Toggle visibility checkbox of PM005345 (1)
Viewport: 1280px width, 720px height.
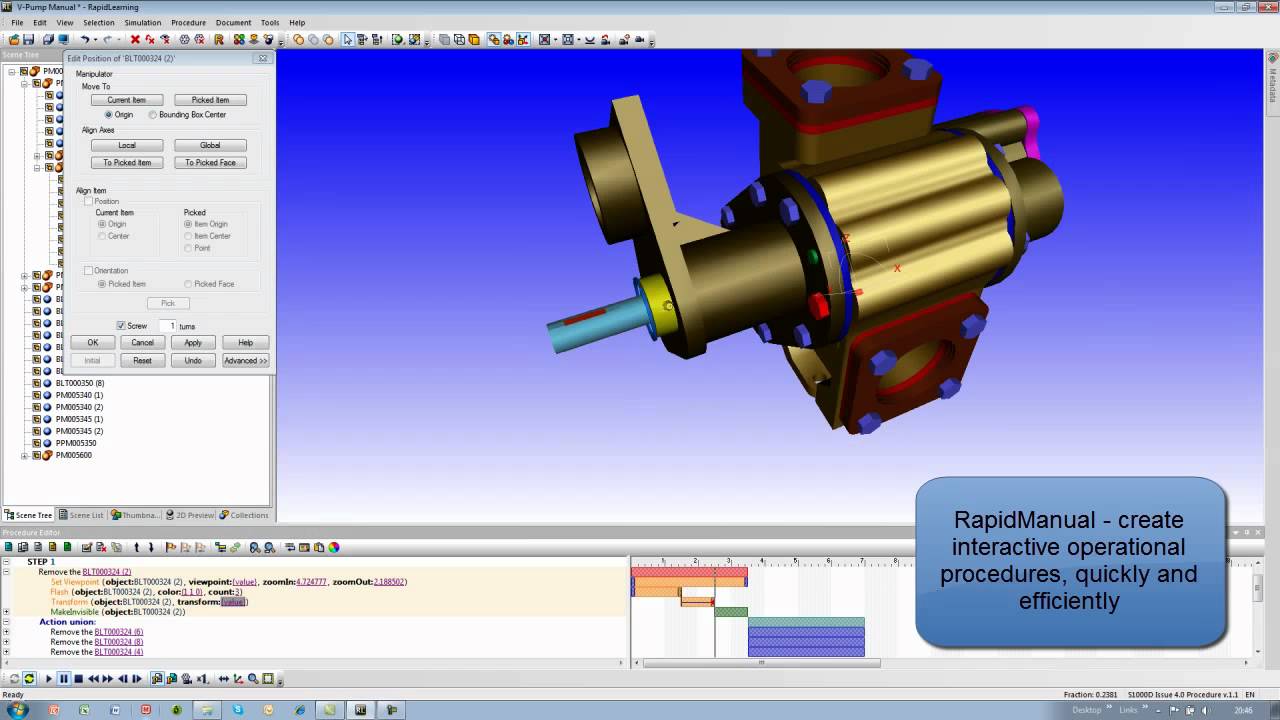(x=36, y=419)
